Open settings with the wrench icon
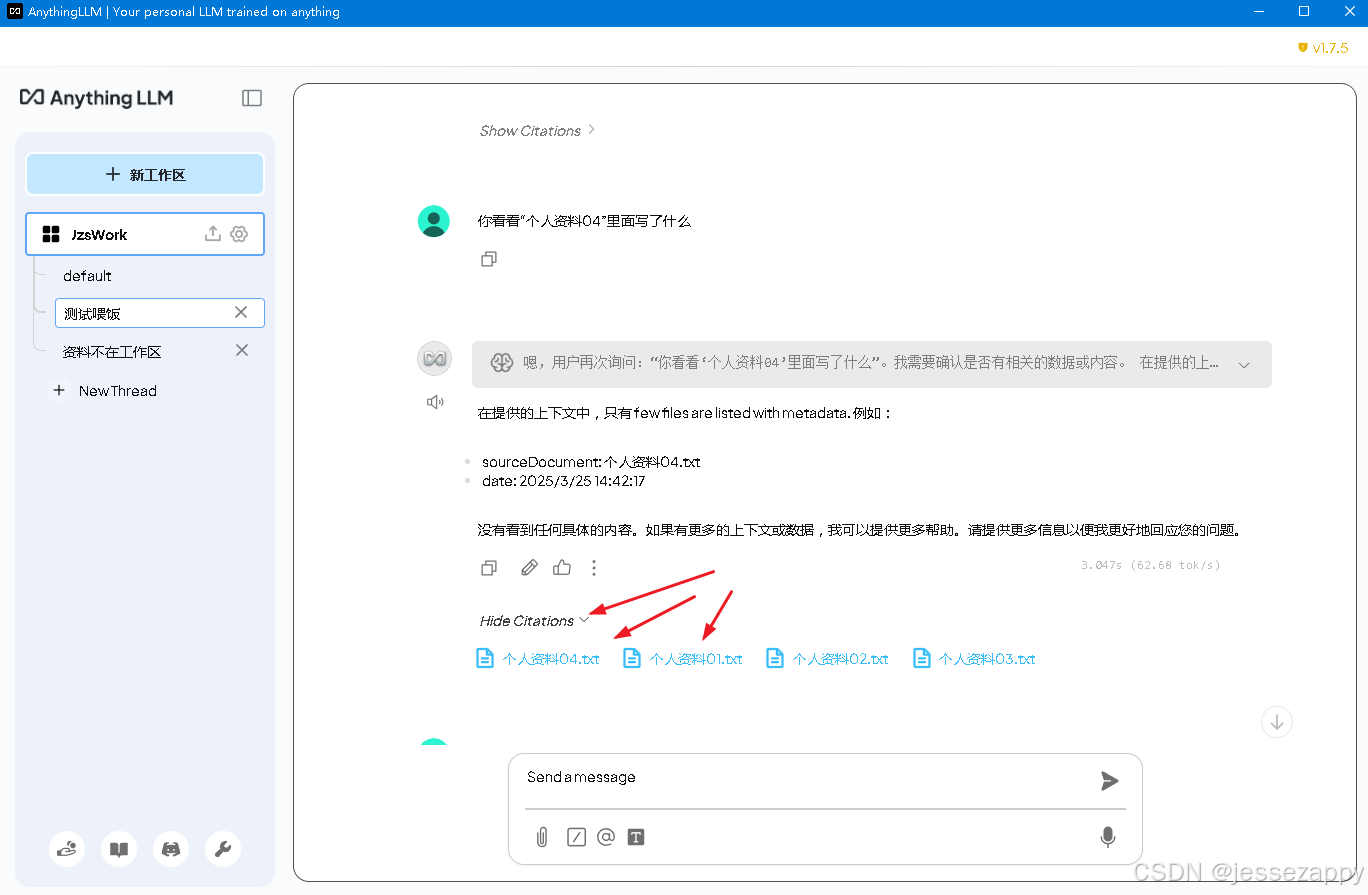Image resolution: width=1368 pixels, height=895 pixels. pyautogui.click(x=223, y=849)
